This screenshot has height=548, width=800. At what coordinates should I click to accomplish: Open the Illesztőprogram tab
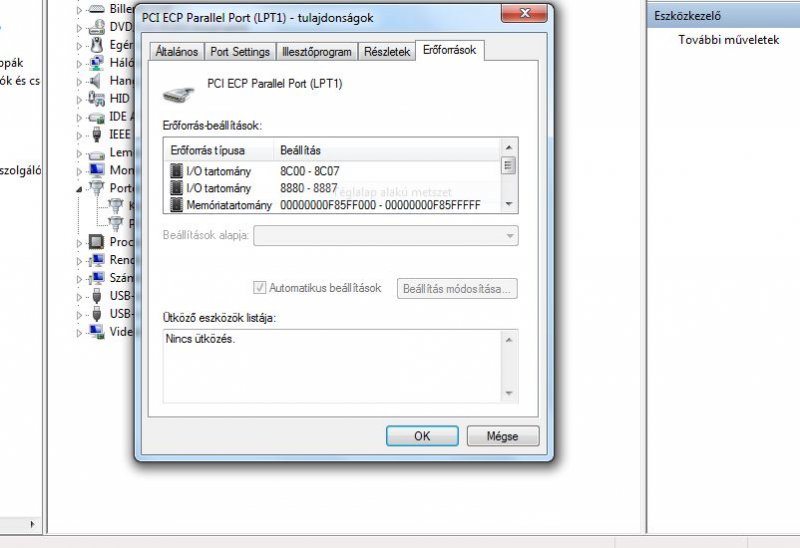(317, 52)
